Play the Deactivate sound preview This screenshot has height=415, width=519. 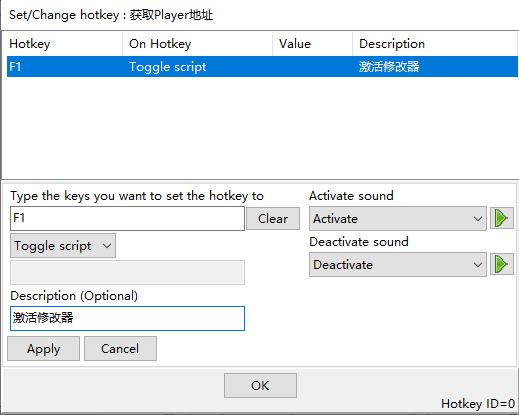point(502,265)
